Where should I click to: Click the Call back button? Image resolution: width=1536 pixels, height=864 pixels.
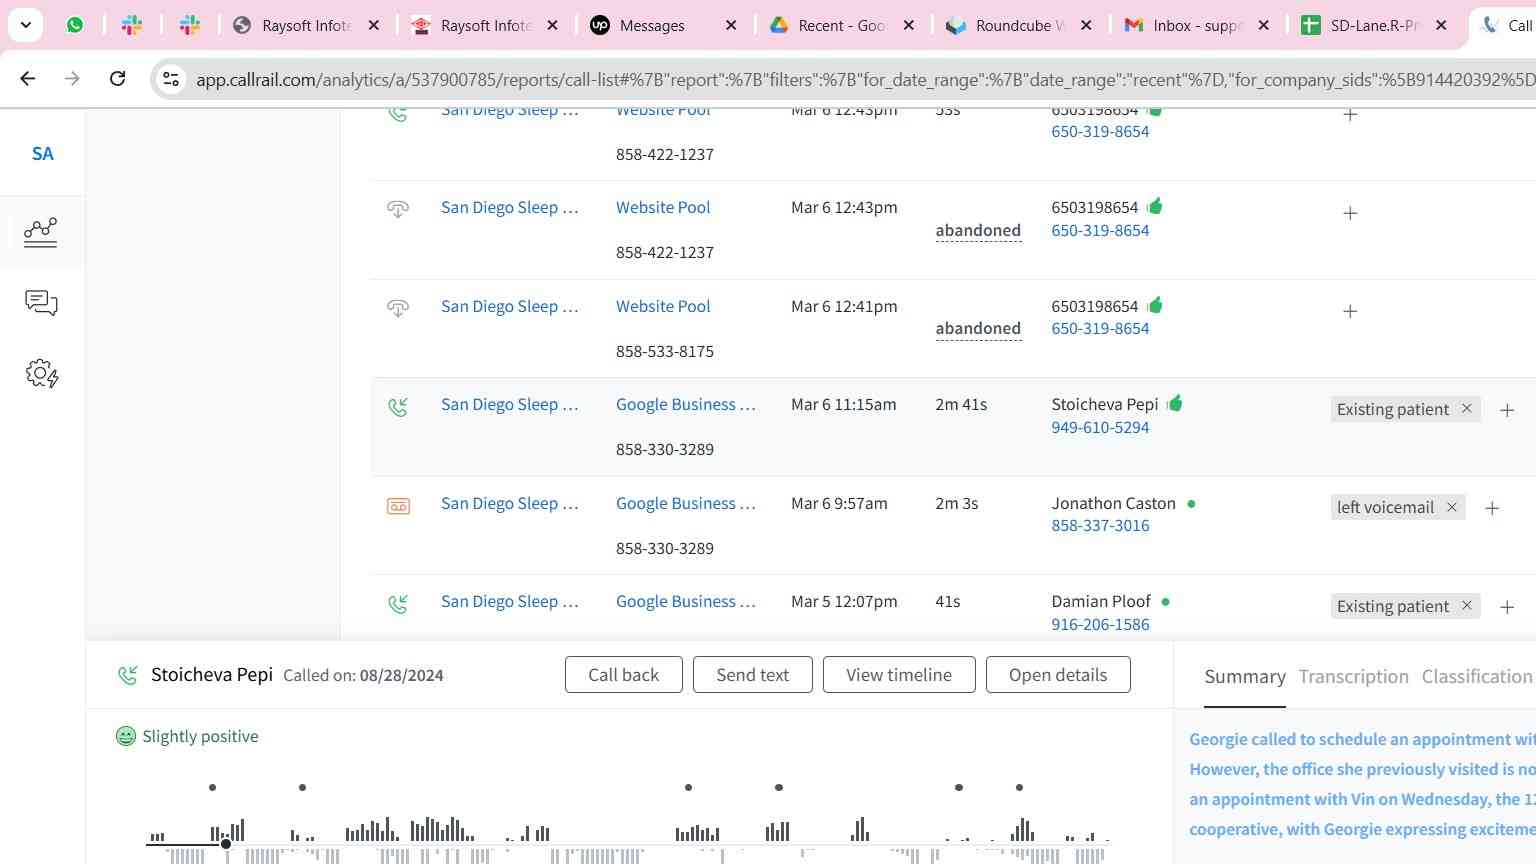pyautogui.click(x=624, y=675)
